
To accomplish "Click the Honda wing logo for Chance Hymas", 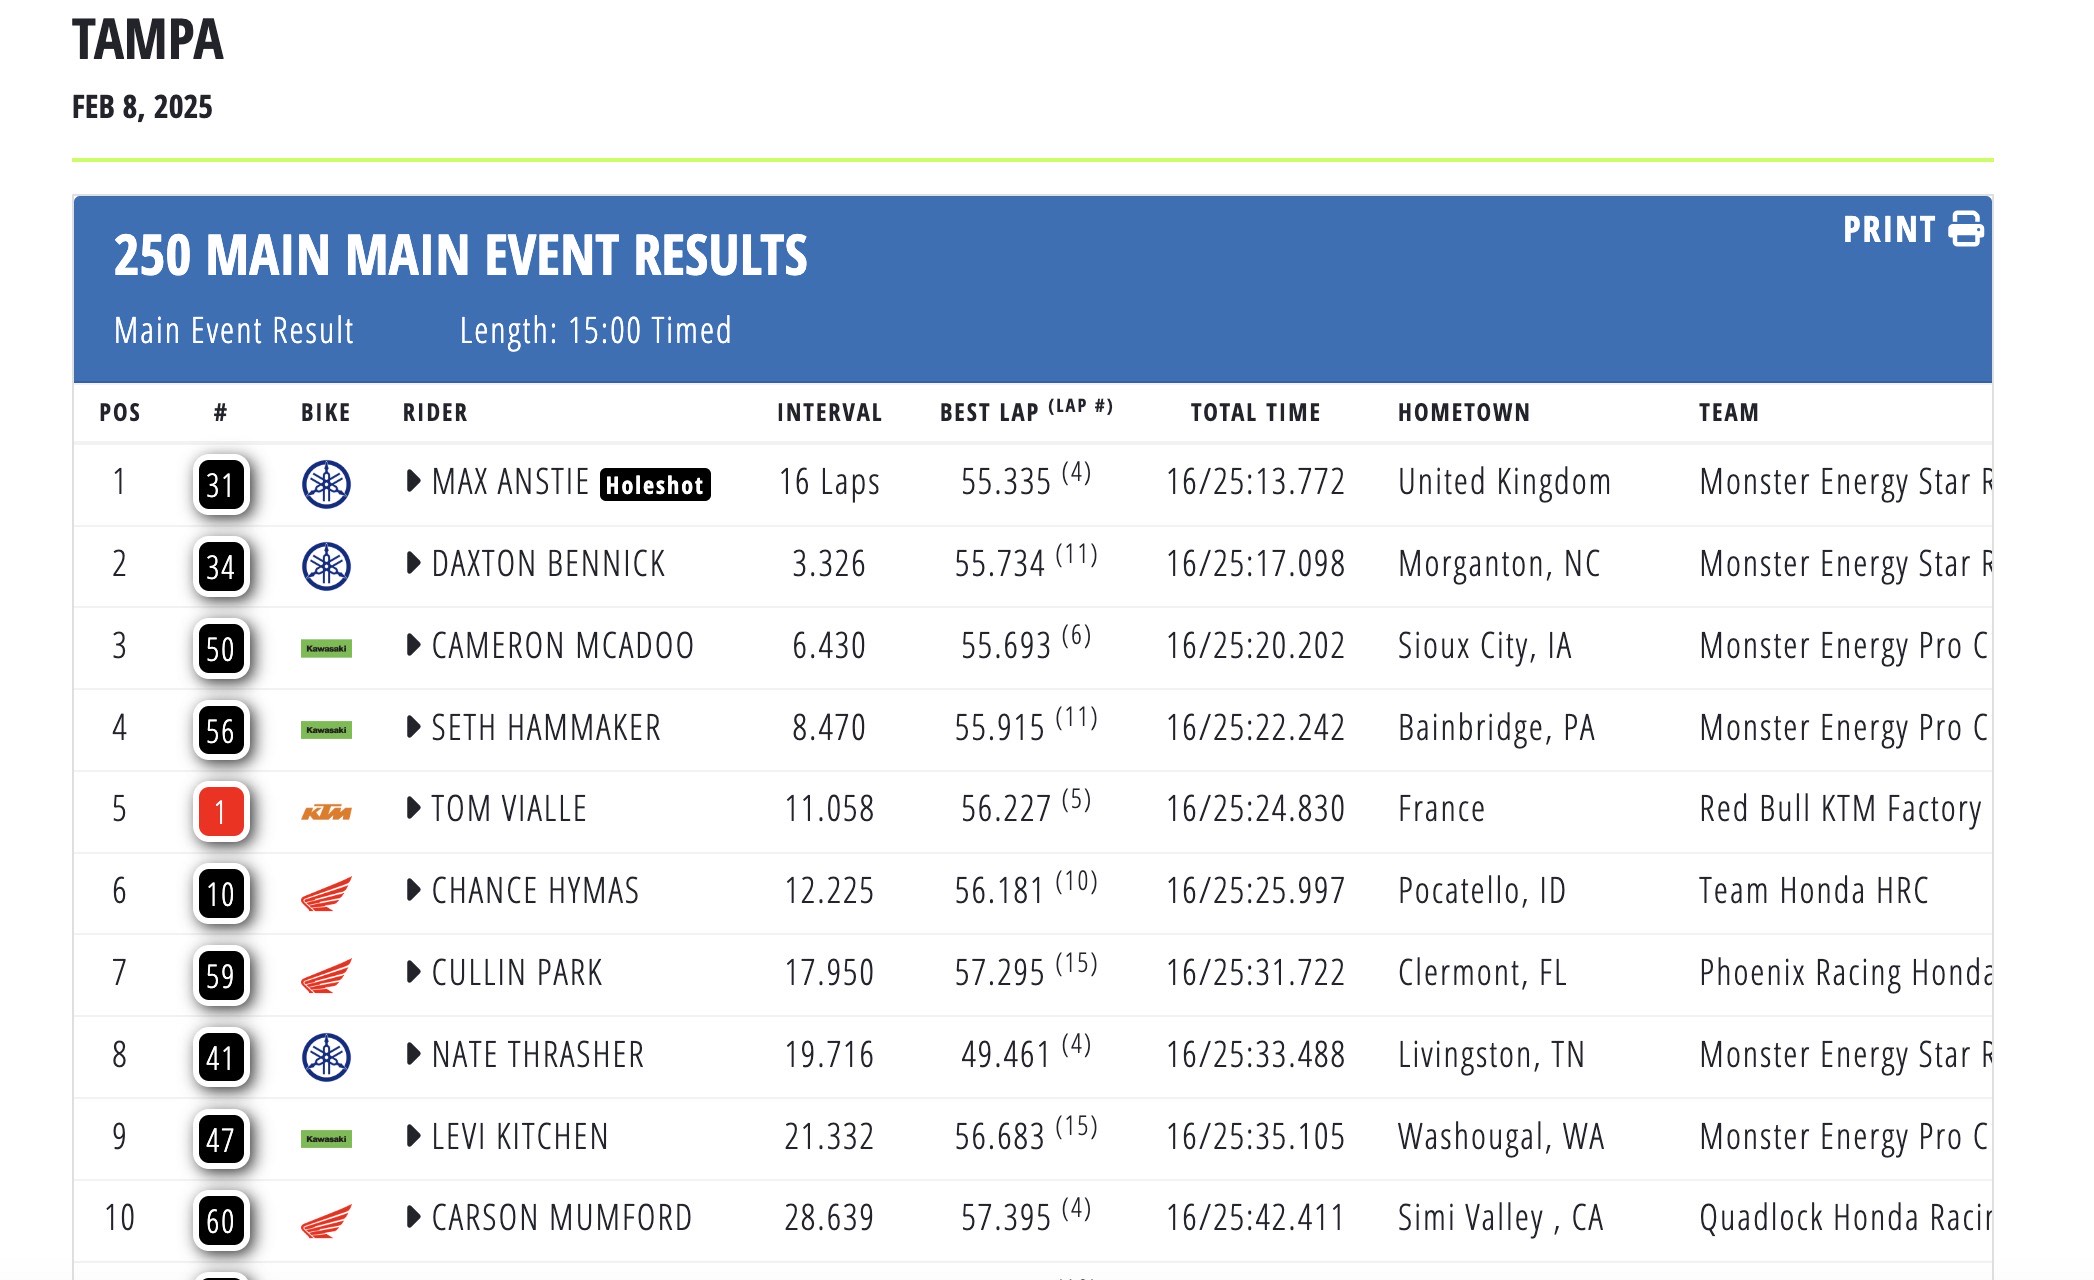I will 326,894.
